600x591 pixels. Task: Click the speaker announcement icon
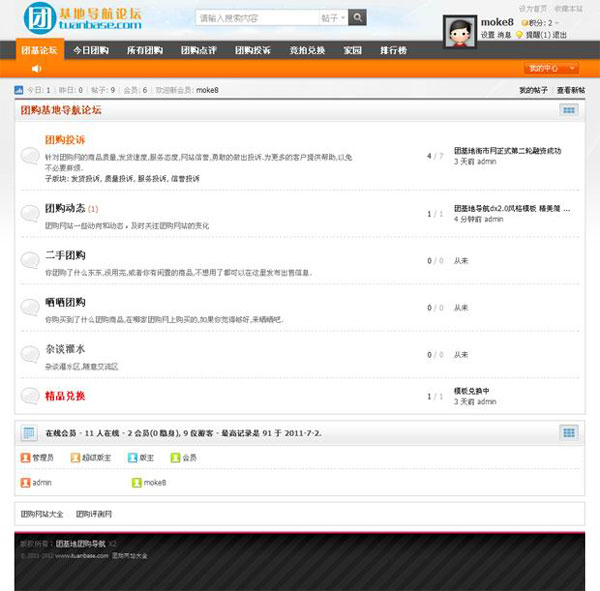tap(36, 68)
